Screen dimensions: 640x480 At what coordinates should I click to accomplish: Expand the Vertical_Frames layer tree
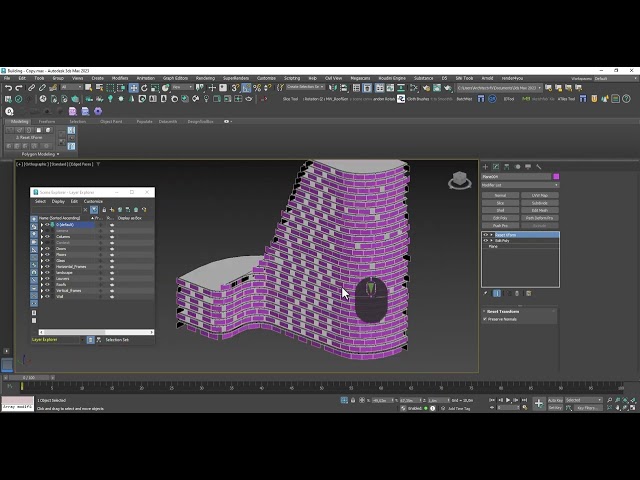pos(42,291)
